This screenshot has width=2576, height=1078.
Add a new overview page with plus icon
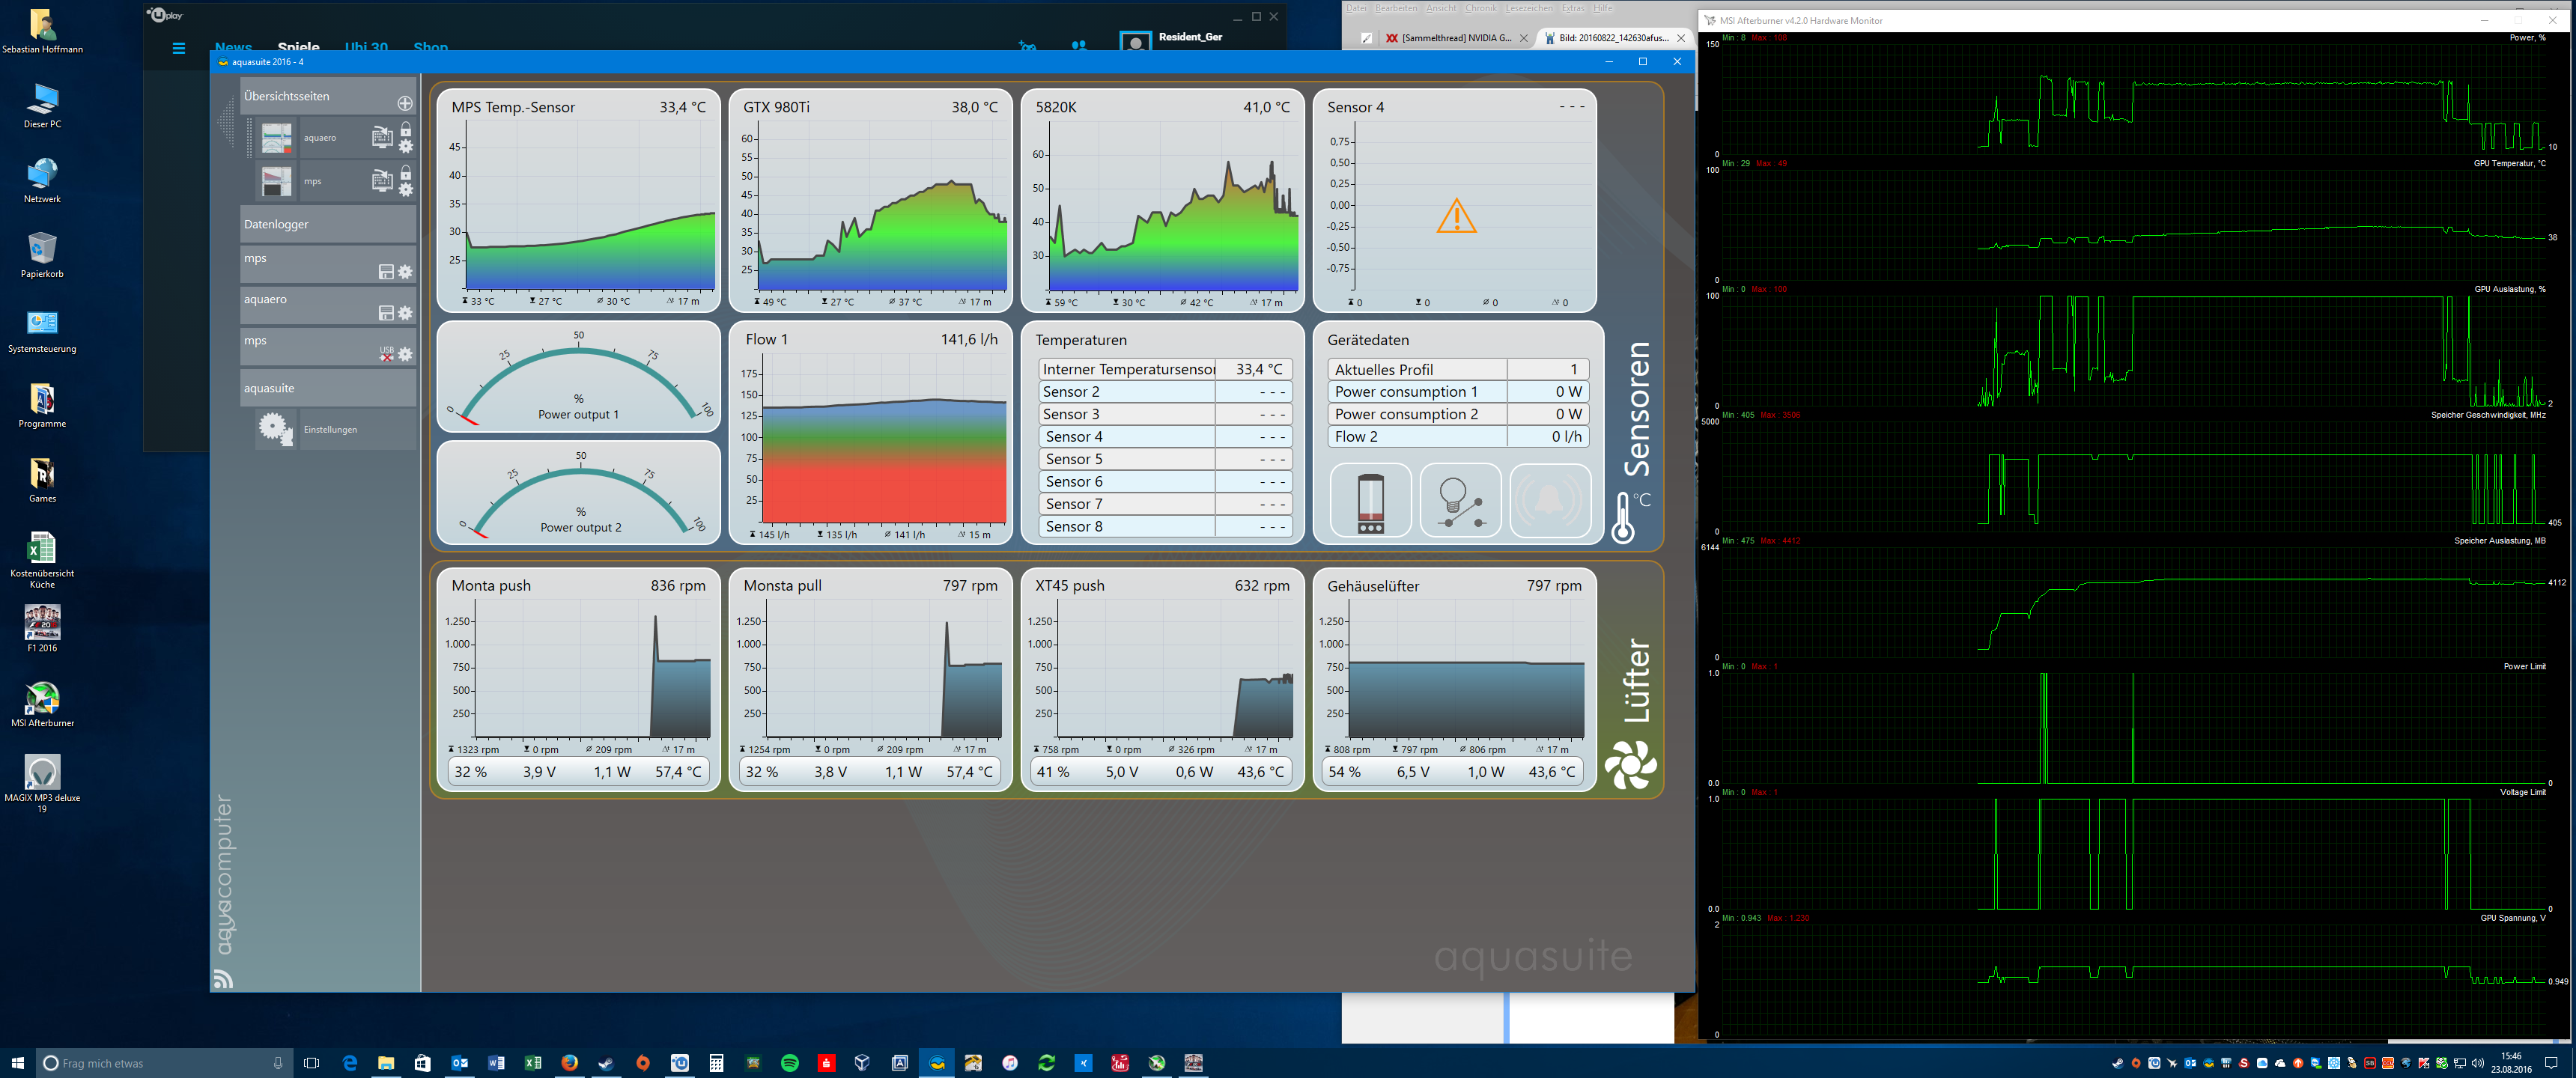pyautogui.click(x=405, y=103)
